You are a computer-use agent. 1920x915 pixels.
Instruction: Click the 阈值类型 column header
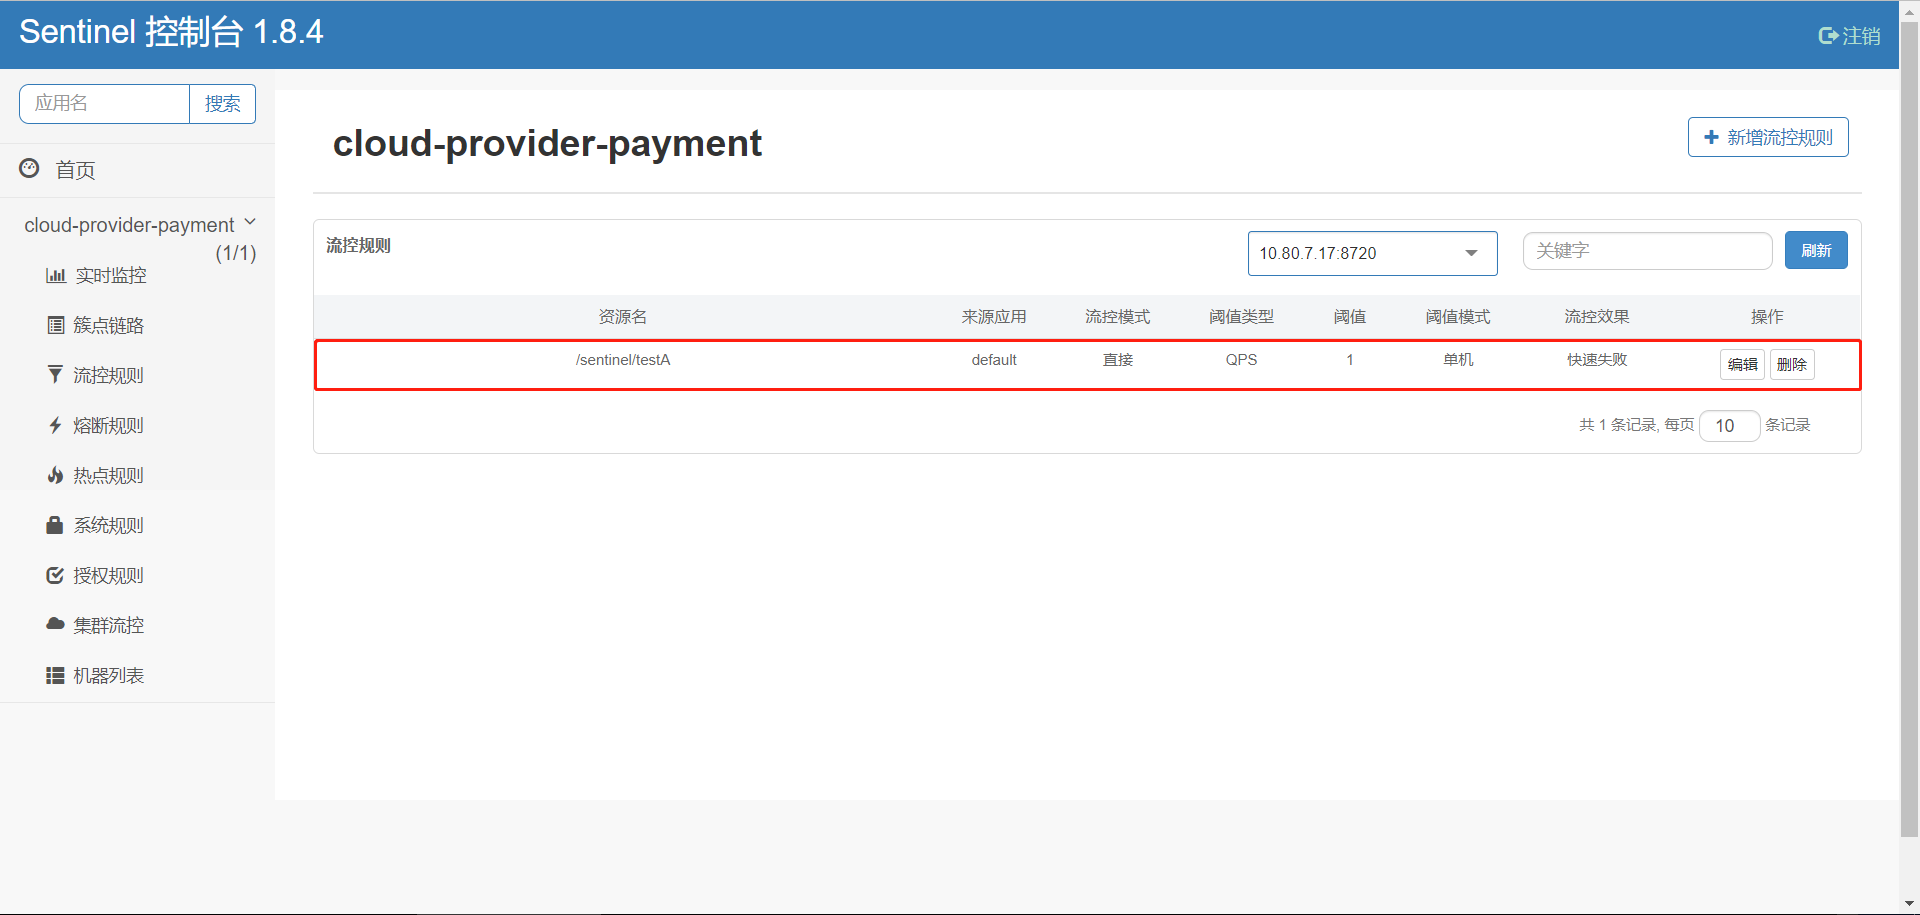point(1241,317)
